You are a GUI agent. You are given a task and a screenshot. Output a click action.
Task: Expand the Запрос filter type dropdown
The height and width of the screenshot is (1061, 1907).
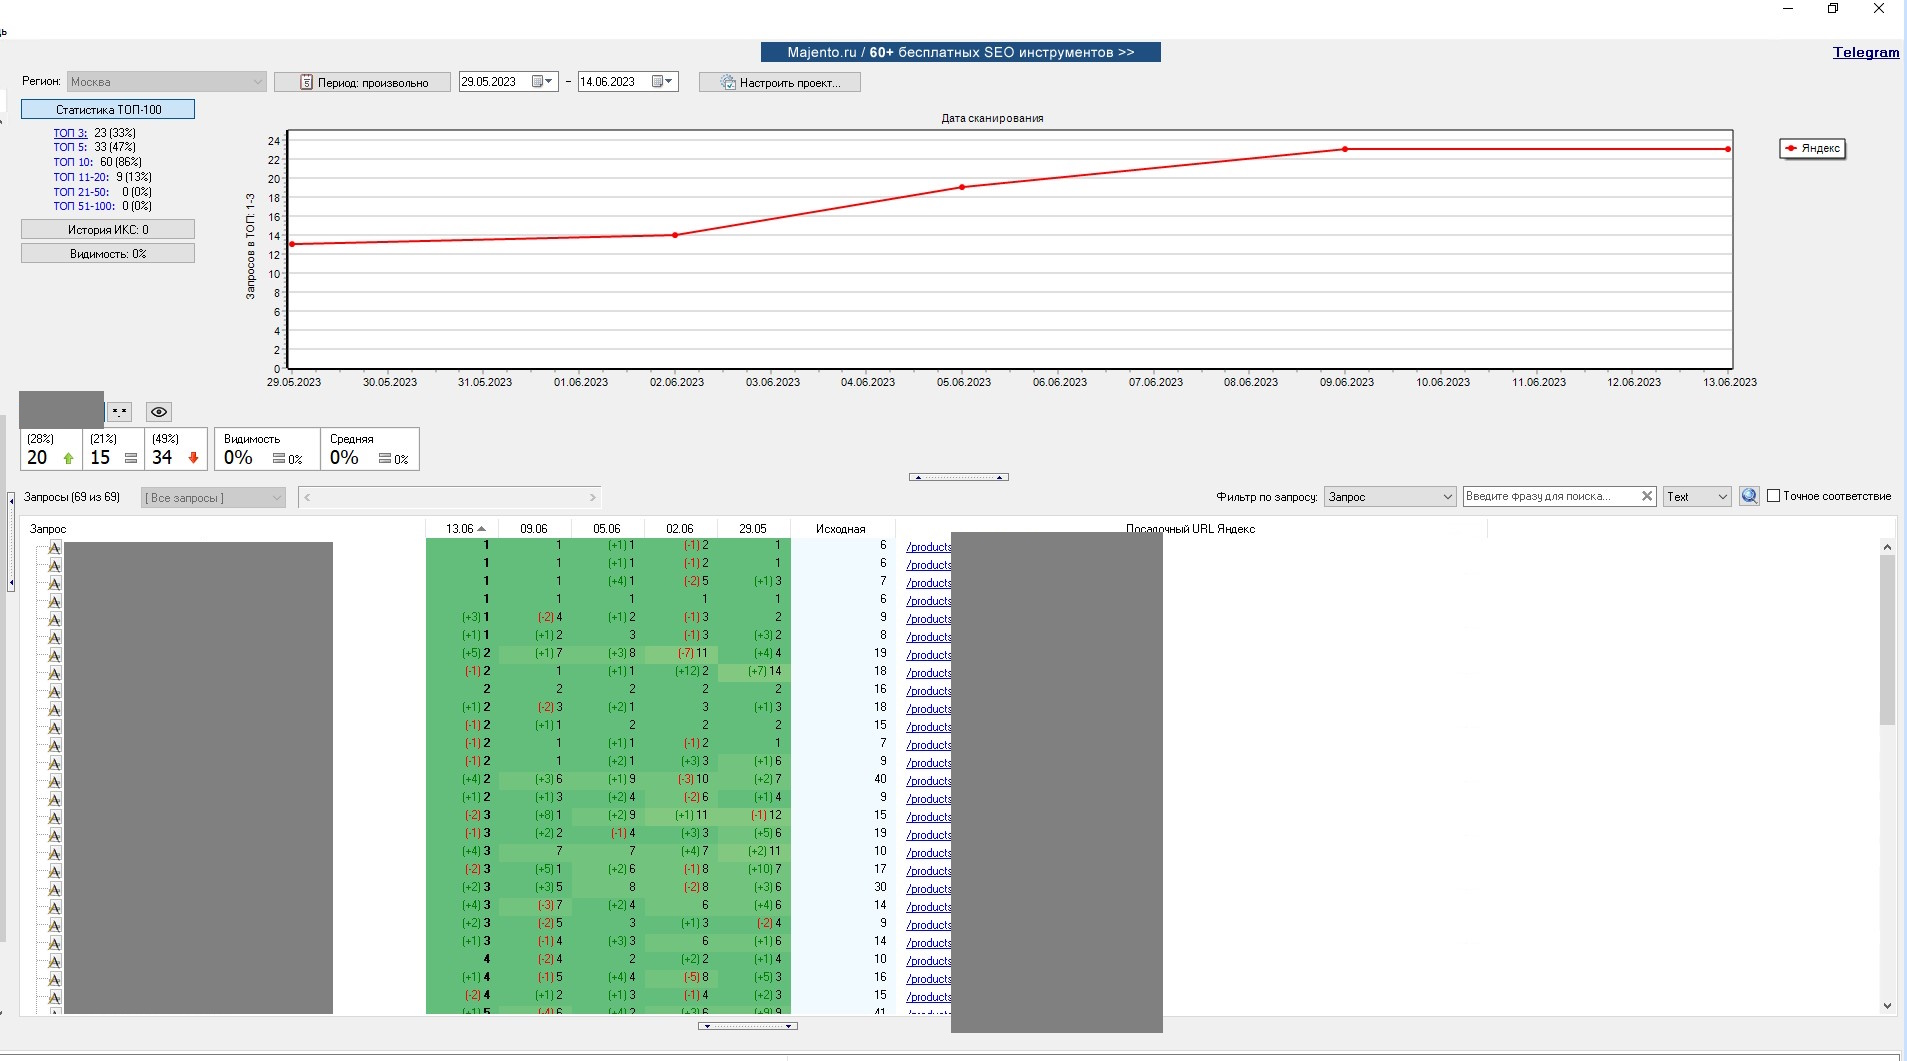(1389, 497)
